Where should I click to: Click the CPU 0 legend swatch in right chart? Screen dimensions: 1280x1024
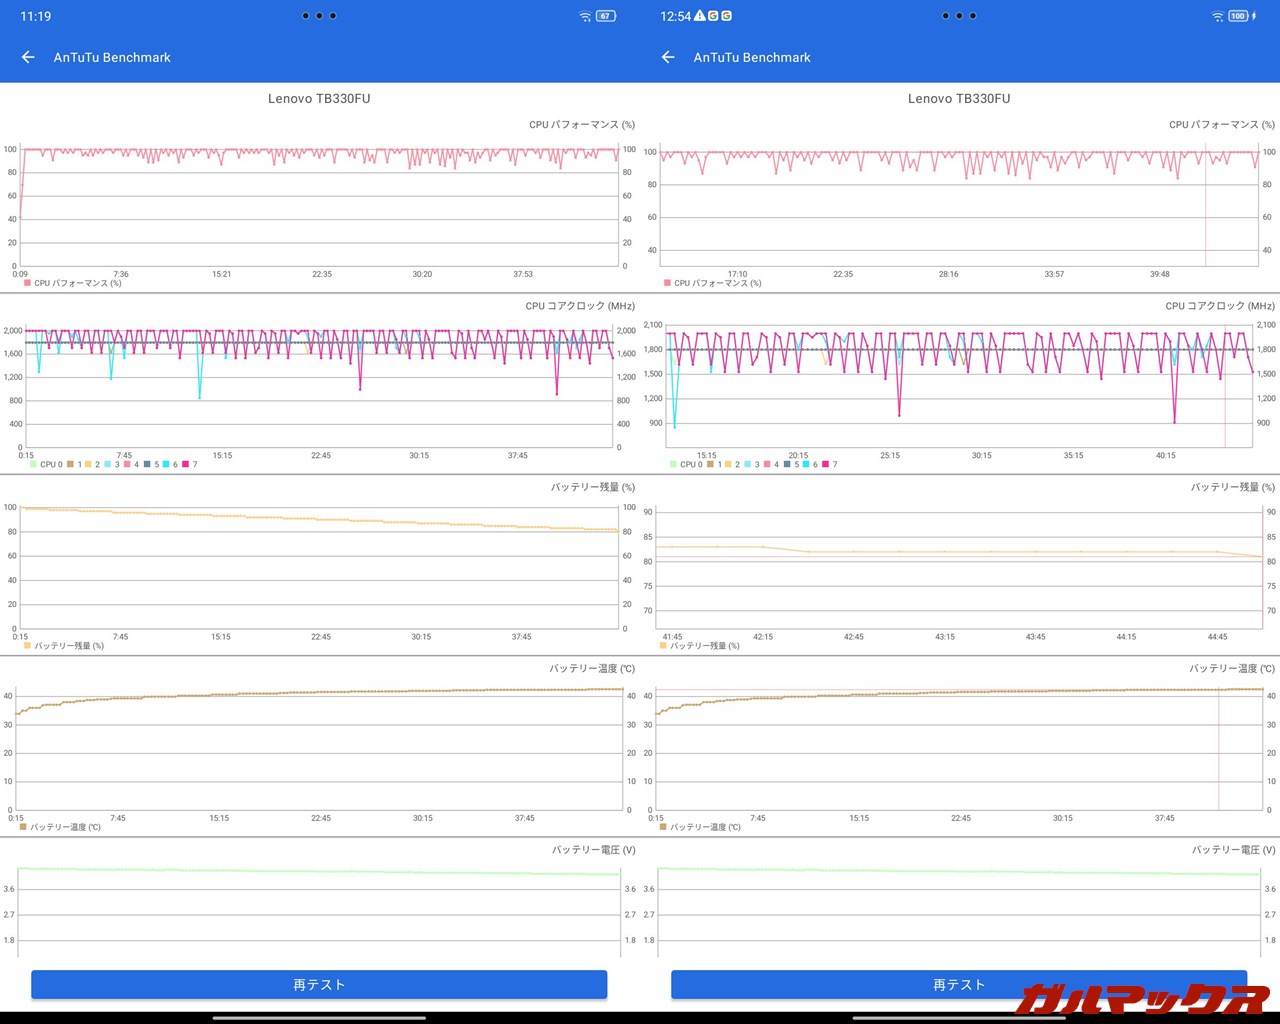click(673, 464)
